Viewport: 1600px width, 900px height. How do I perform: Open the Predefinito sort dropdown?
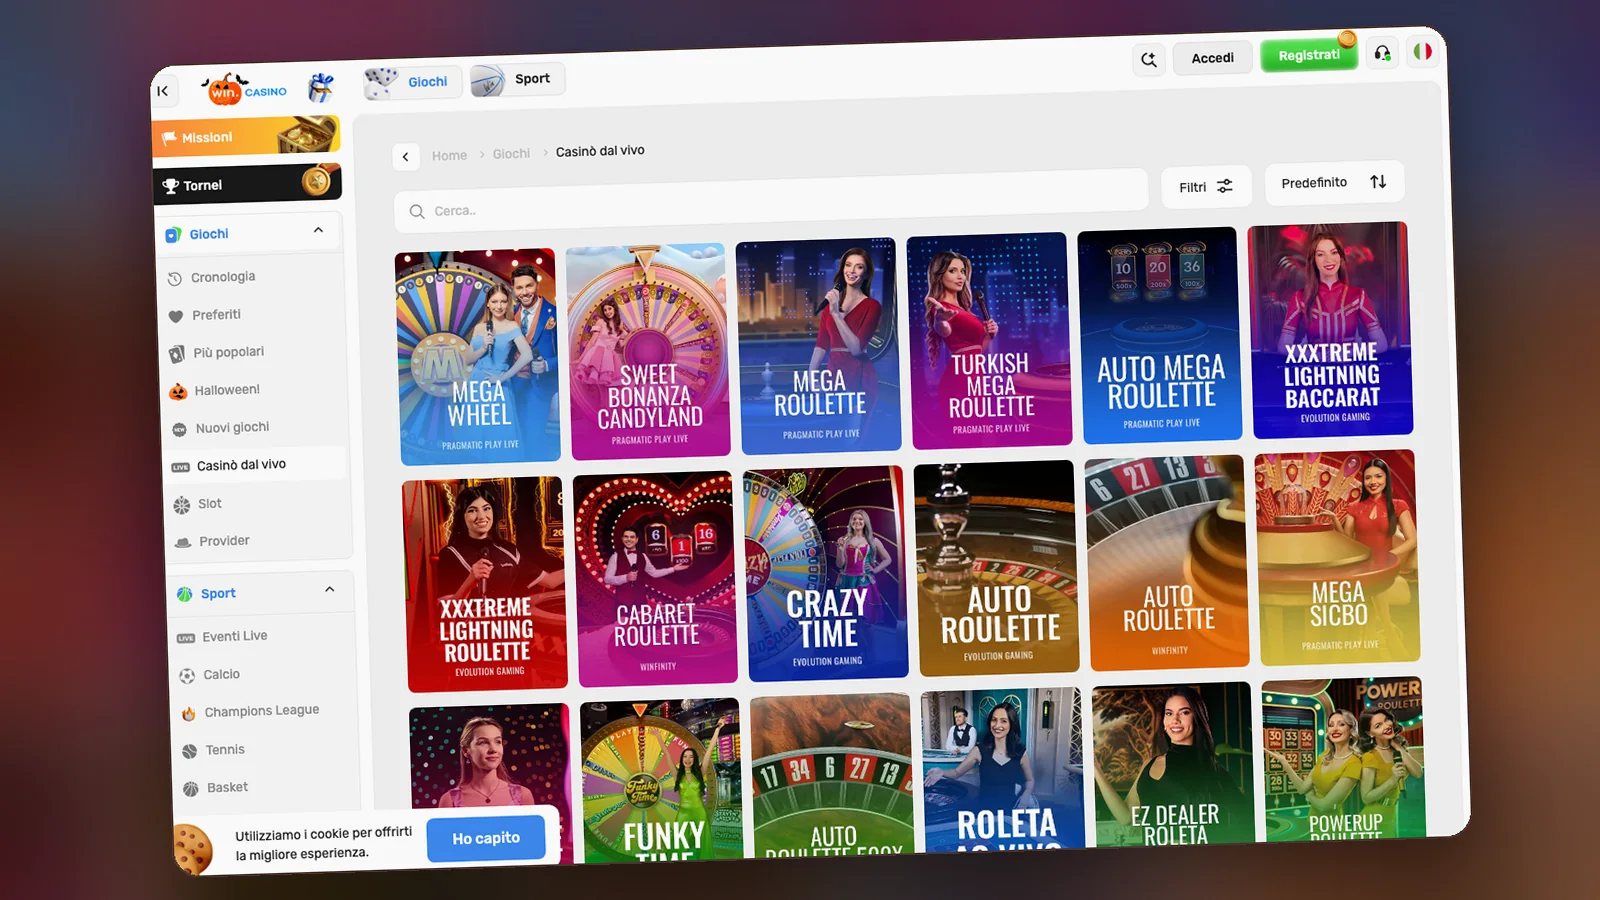coord(1334,182)
